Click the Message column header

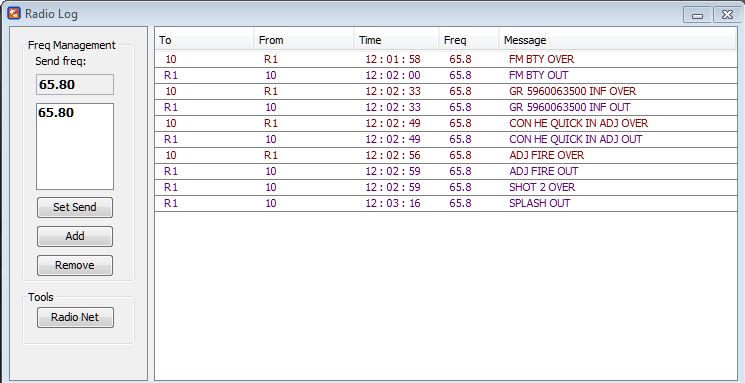(618, 40)
